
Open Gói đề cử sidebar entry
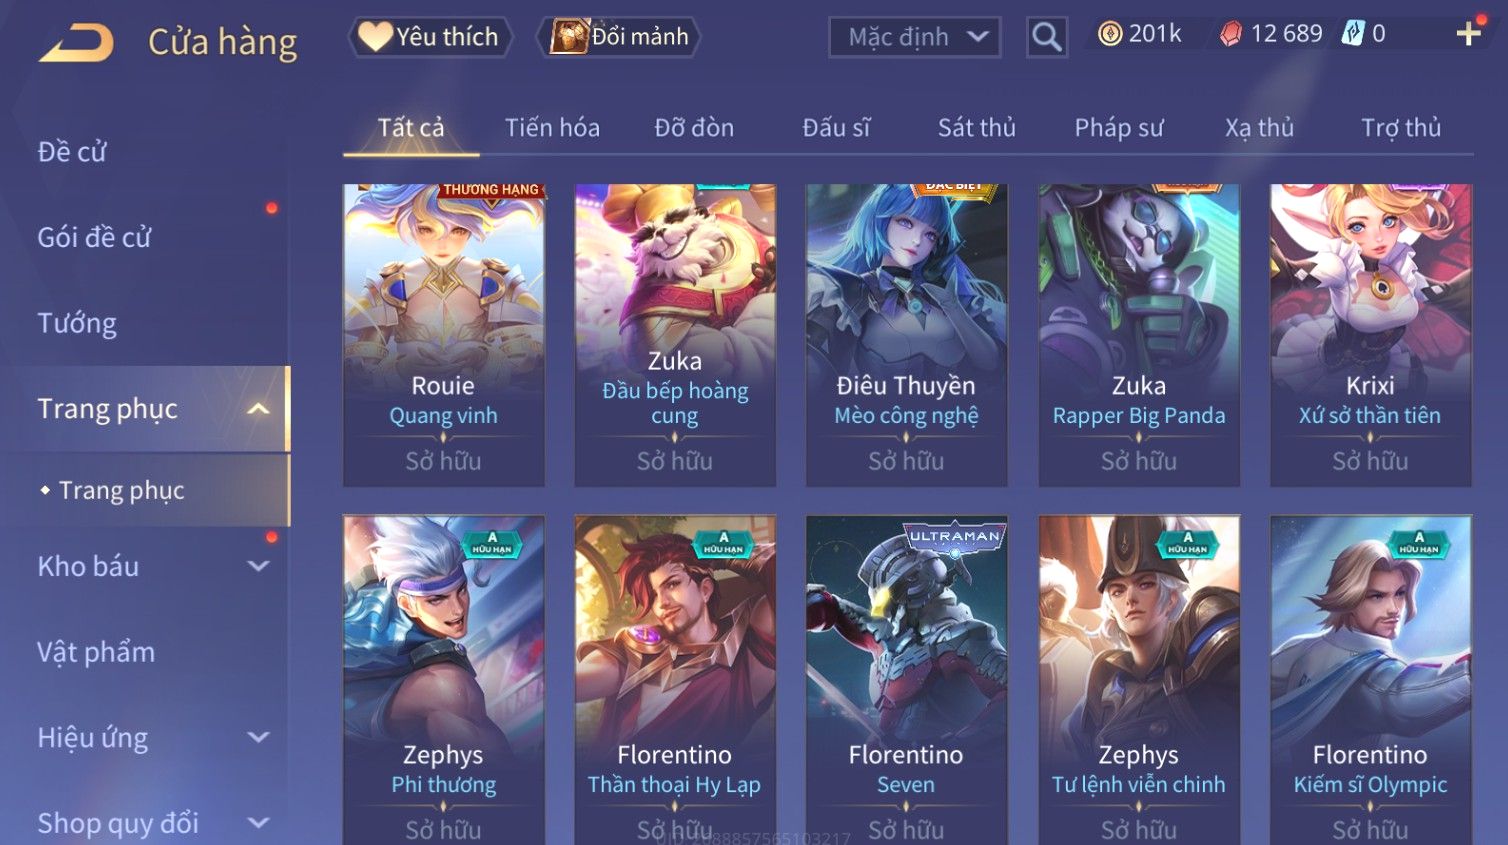94,237
